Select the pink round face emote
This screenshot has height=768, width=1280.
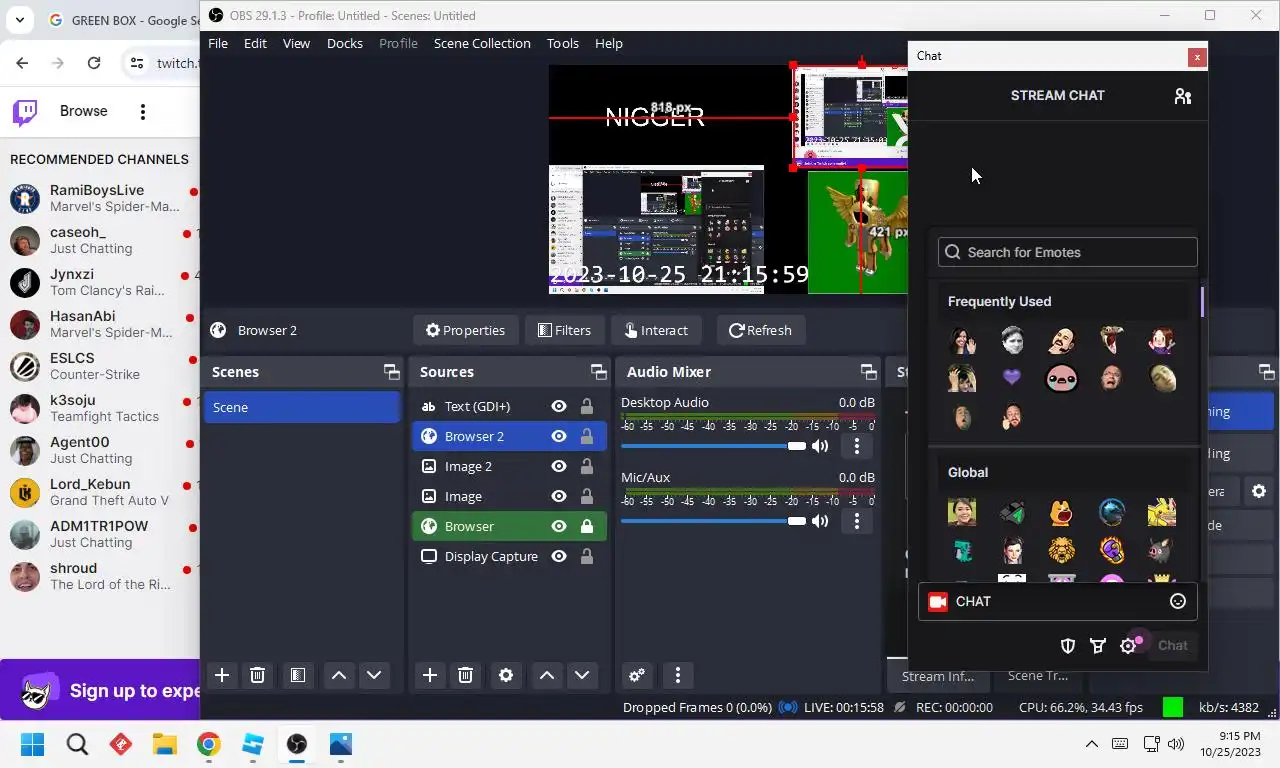[1062, 378]
